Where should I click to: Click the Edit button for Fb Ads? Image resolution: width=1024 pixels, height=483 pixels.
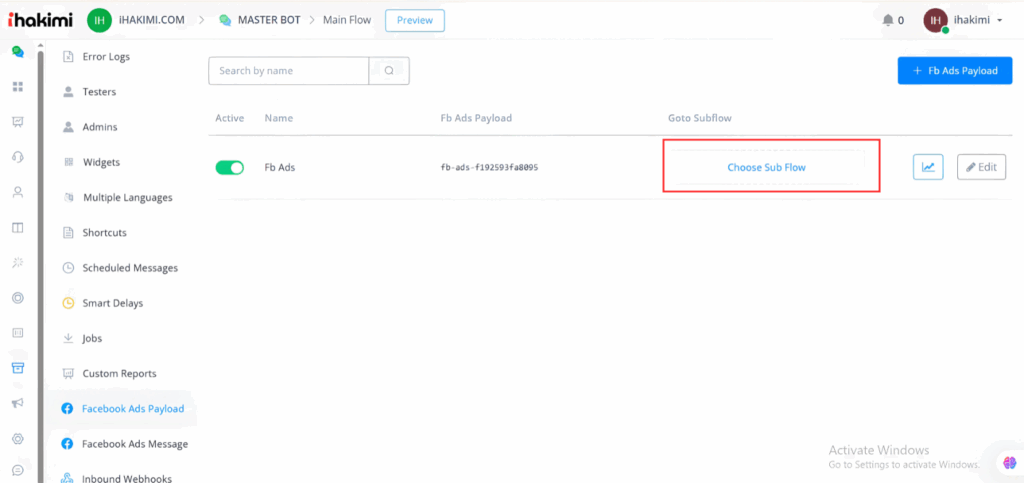[x=981, y=167]
